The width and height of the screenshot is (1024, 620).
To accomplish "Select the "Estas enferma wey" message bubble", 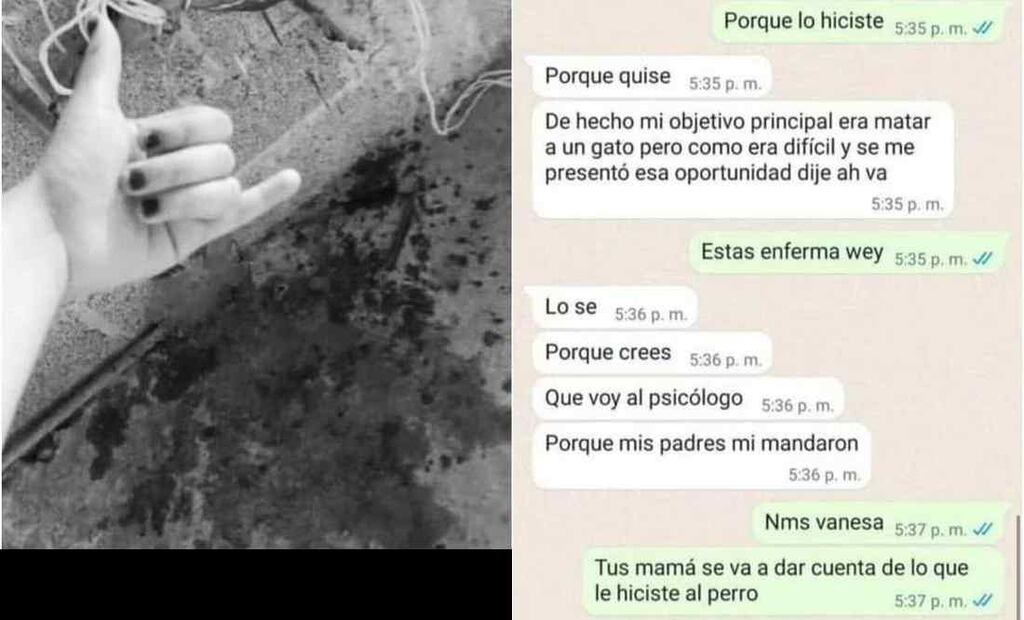I will click(846, 253).
